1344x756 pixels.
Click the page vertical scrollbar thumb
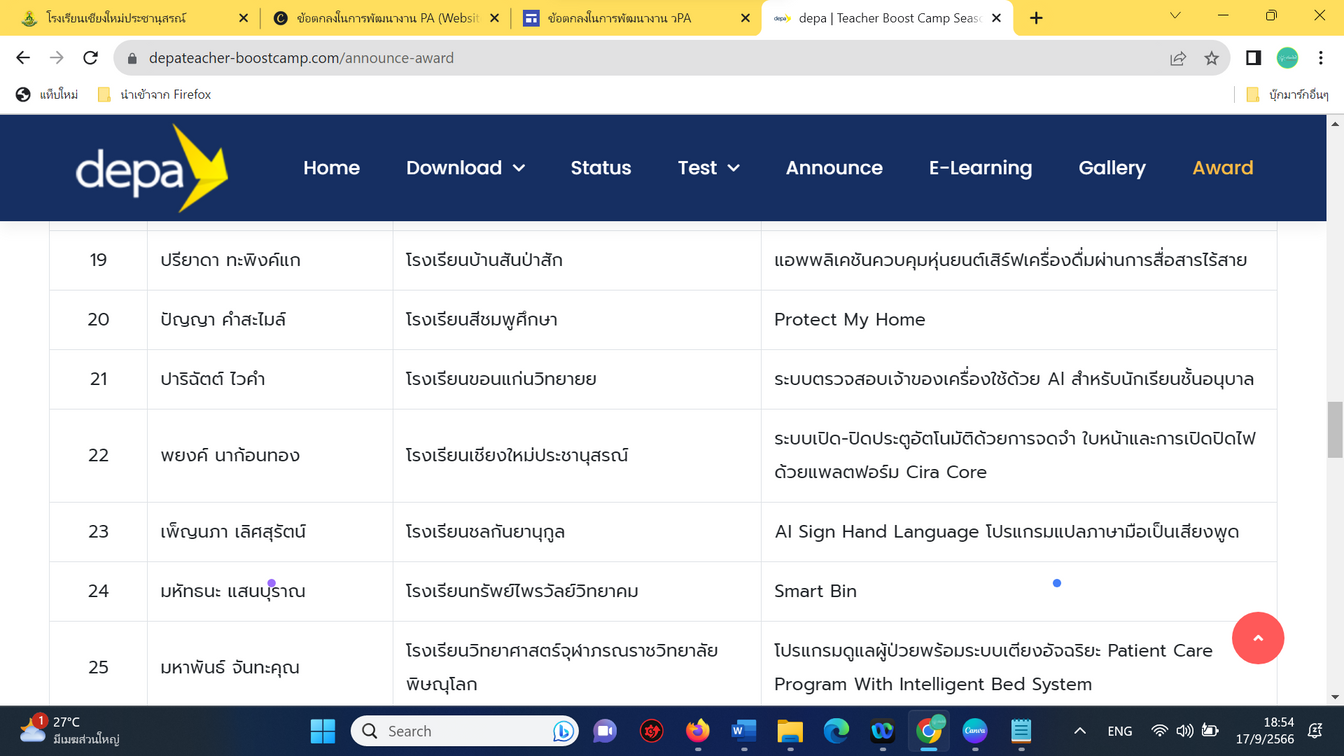pos(1334,430)
